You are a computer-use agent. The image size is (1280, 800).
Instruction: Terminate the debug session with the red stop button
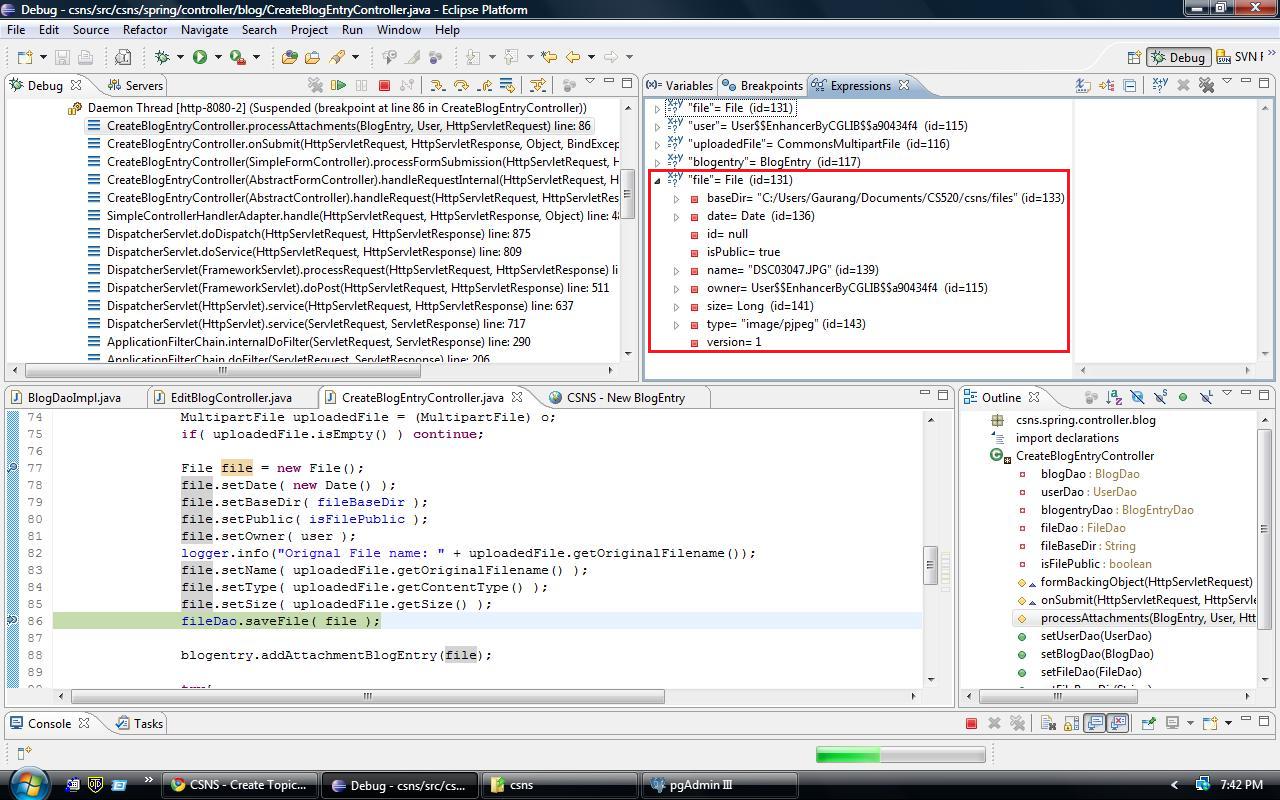[x=384, y=86]
